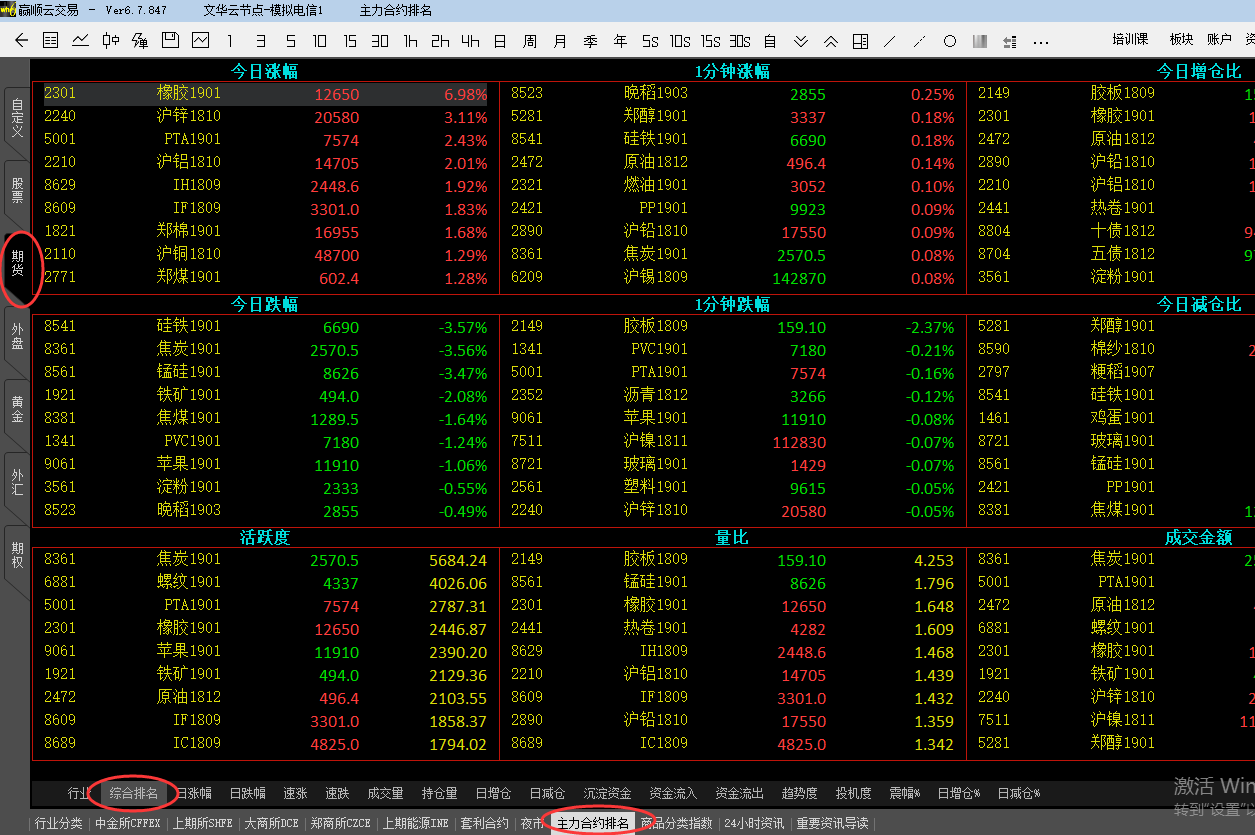Screen dimensions: 1255x835
Task: Click the 培训课 button
Action: (1132, 40)
